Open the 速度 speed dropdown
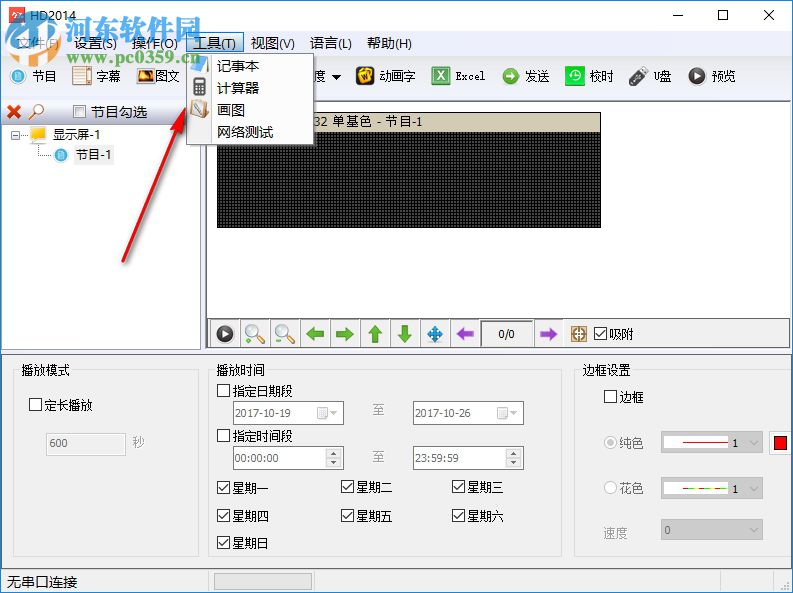The height and width of the screenshot is (593, 793). coord(754,530)
